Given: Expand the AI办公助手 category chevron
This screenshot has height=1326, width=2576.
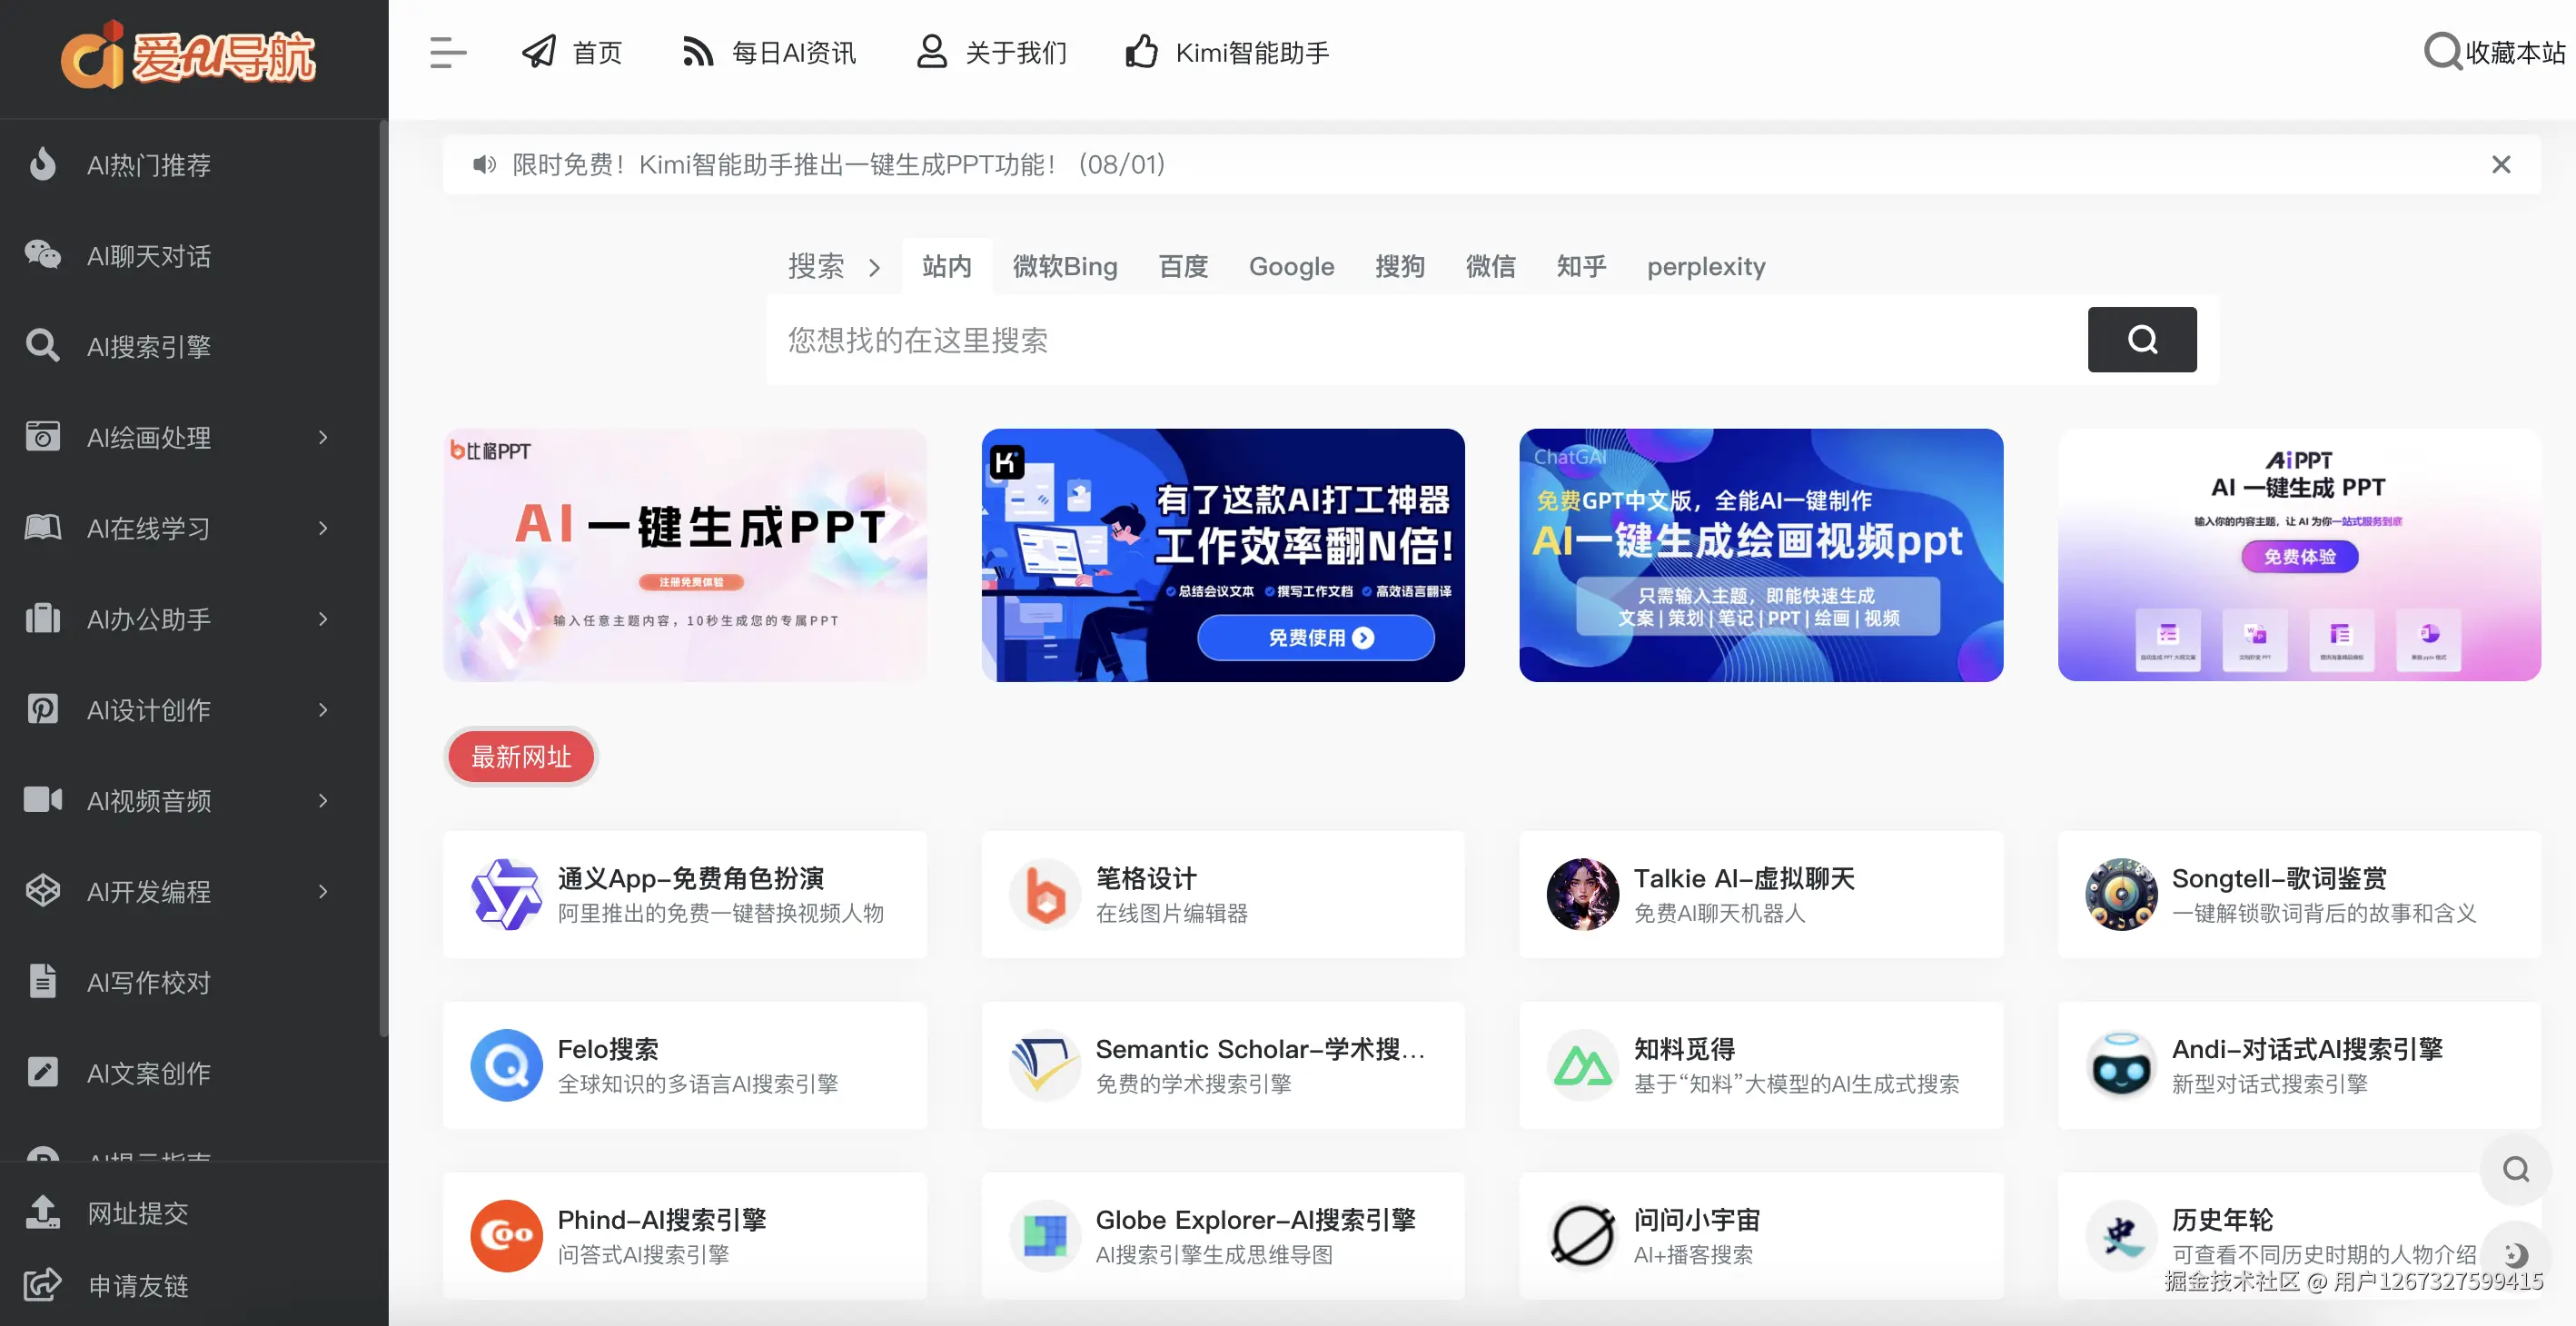Looking at the screenshot, I should tap(322, 619).
